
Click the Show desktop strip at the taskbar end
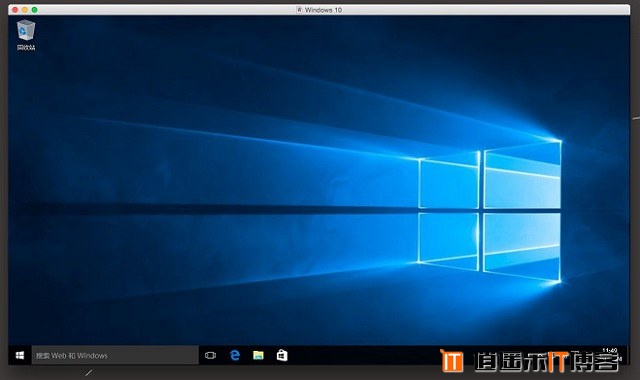628,356
